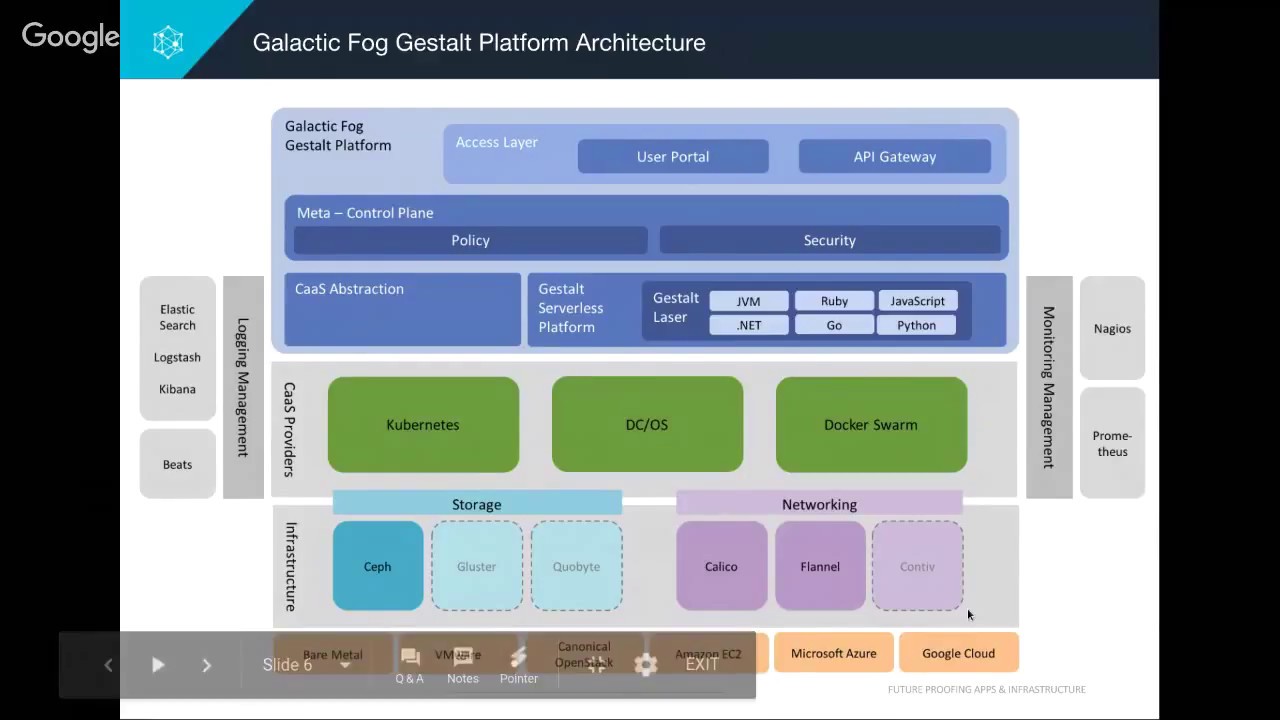Click the Contiv networking box
Viewport: 1280px width, 720px height.
917,566
